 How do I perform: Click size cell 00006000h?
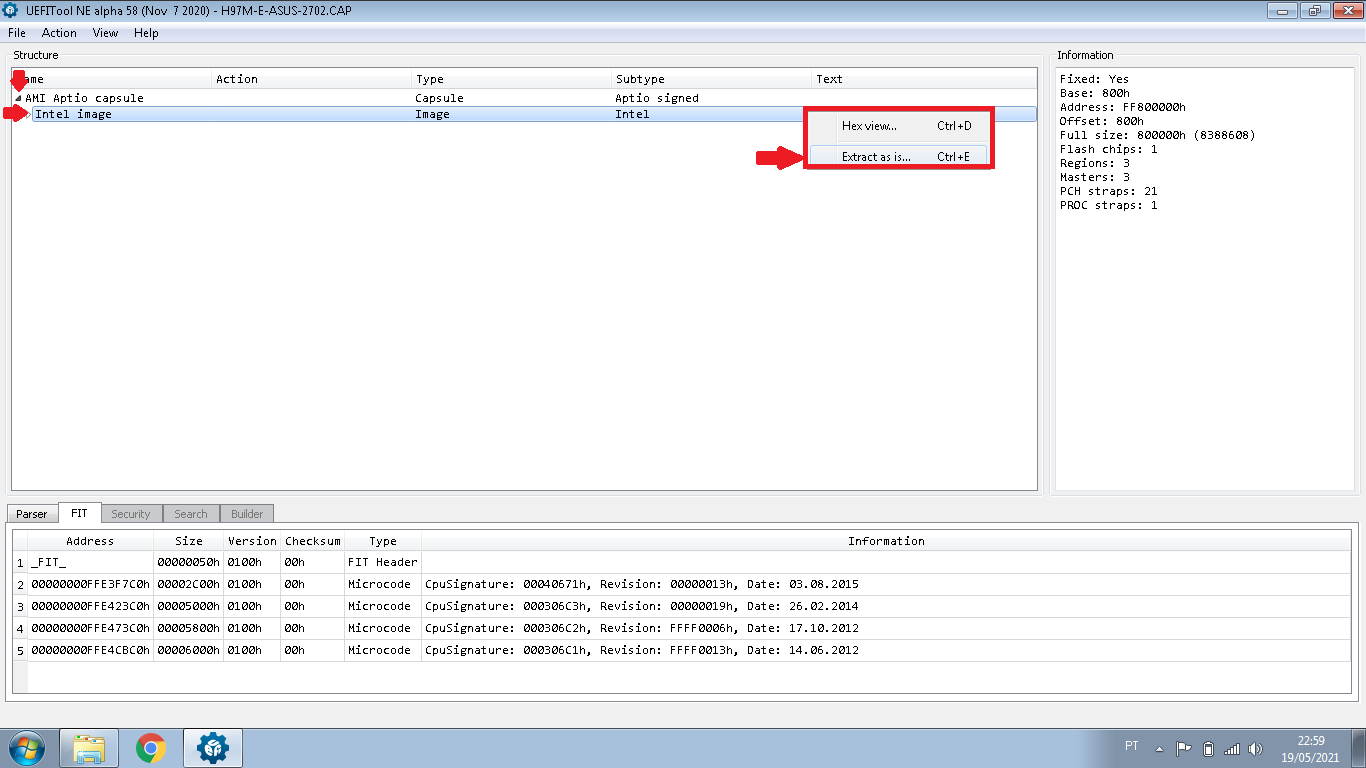[x=188, y=650]
